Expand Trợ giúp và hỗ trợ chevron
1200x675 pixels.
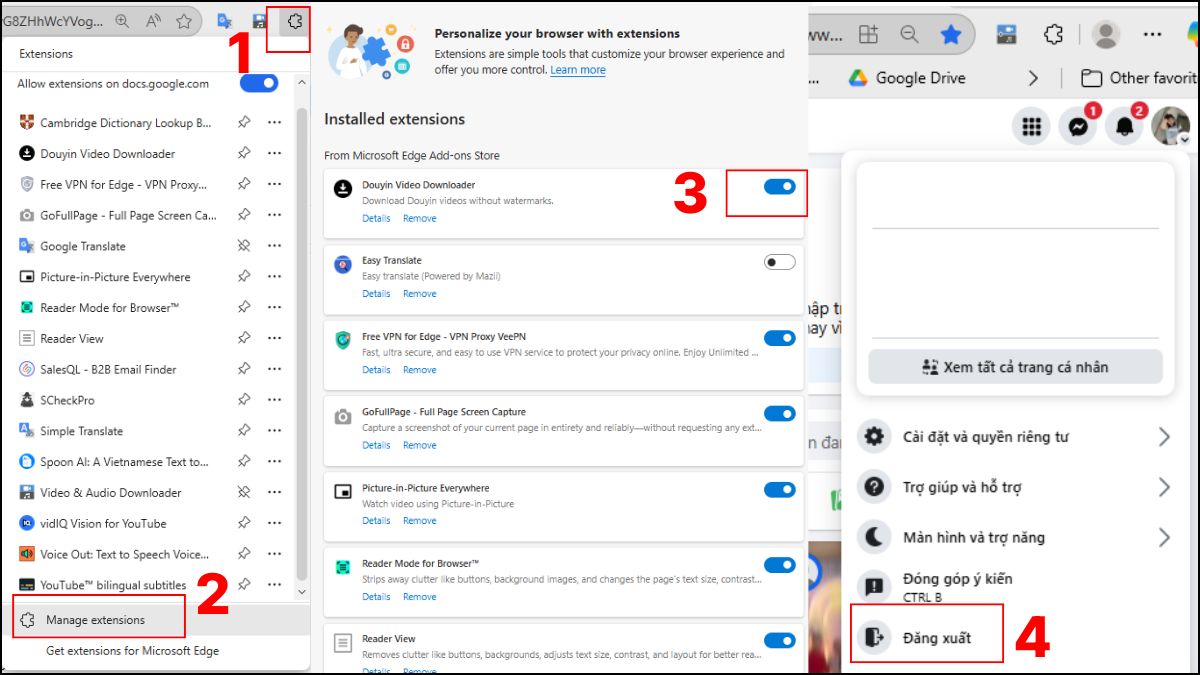tap(1164, 487)
